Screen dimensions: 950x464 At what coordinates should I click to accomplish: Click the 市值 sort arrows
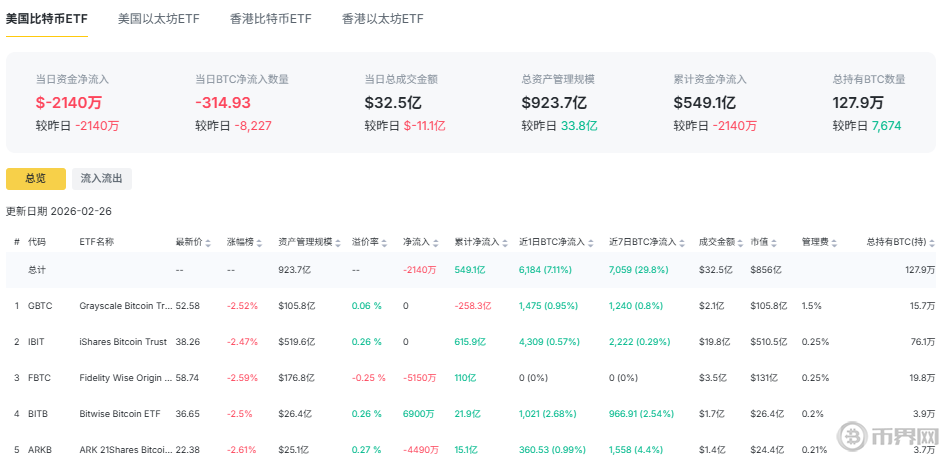coord(774,243)
